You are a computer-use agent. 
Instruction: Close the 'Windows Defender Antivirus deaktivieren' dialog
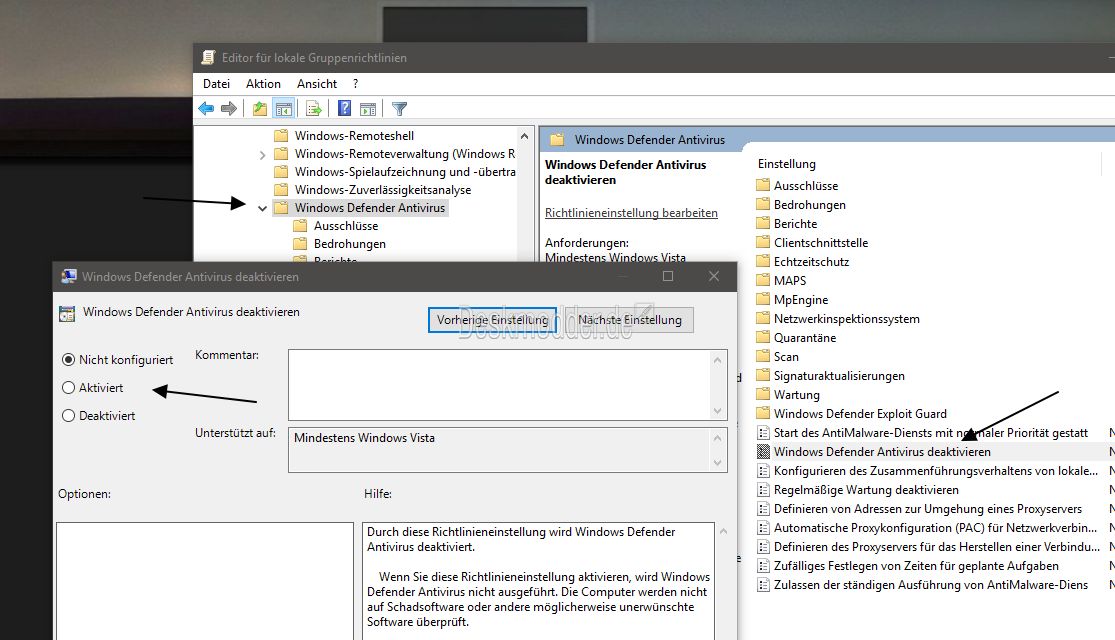pyautogui.click(x=714, y=276)
